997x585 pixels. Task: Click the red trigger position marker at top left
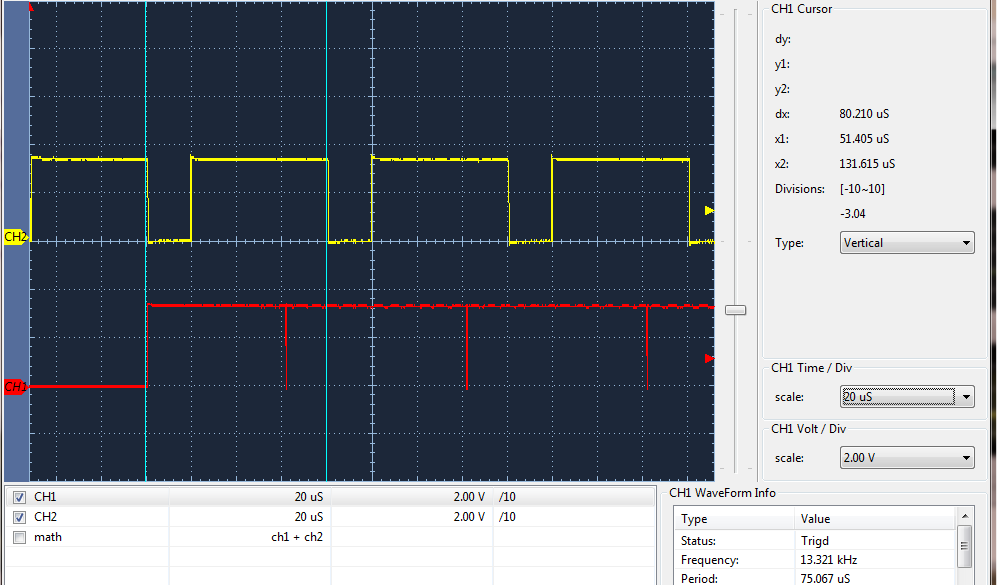click(x=32, y=6)
